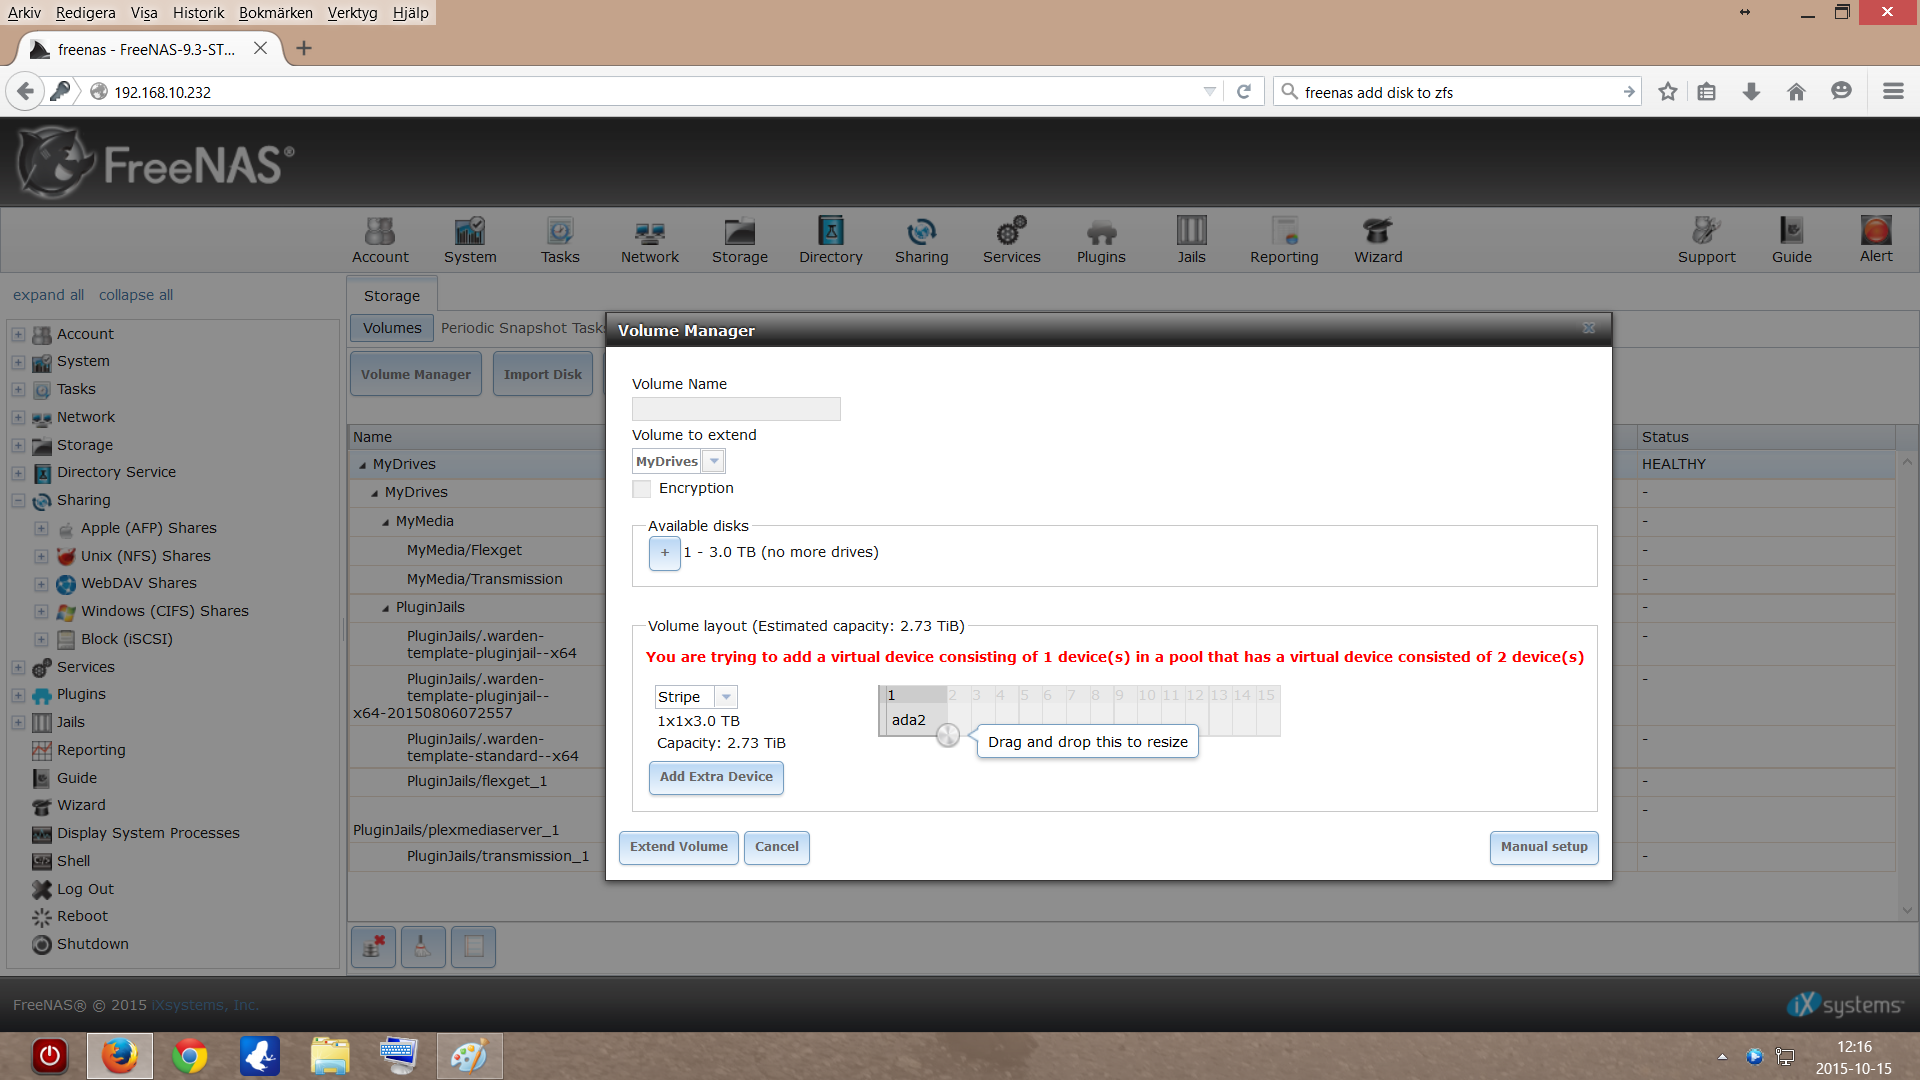Screen dimensions: 1920x1080
Task: Open the Firefox hamburger menu
Action: [x=1893, y=92]
